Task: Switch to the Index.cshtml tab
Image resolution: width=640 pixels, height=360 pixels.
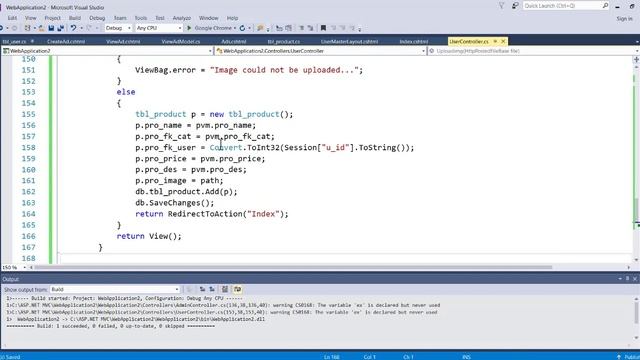Action: (414, 42)
